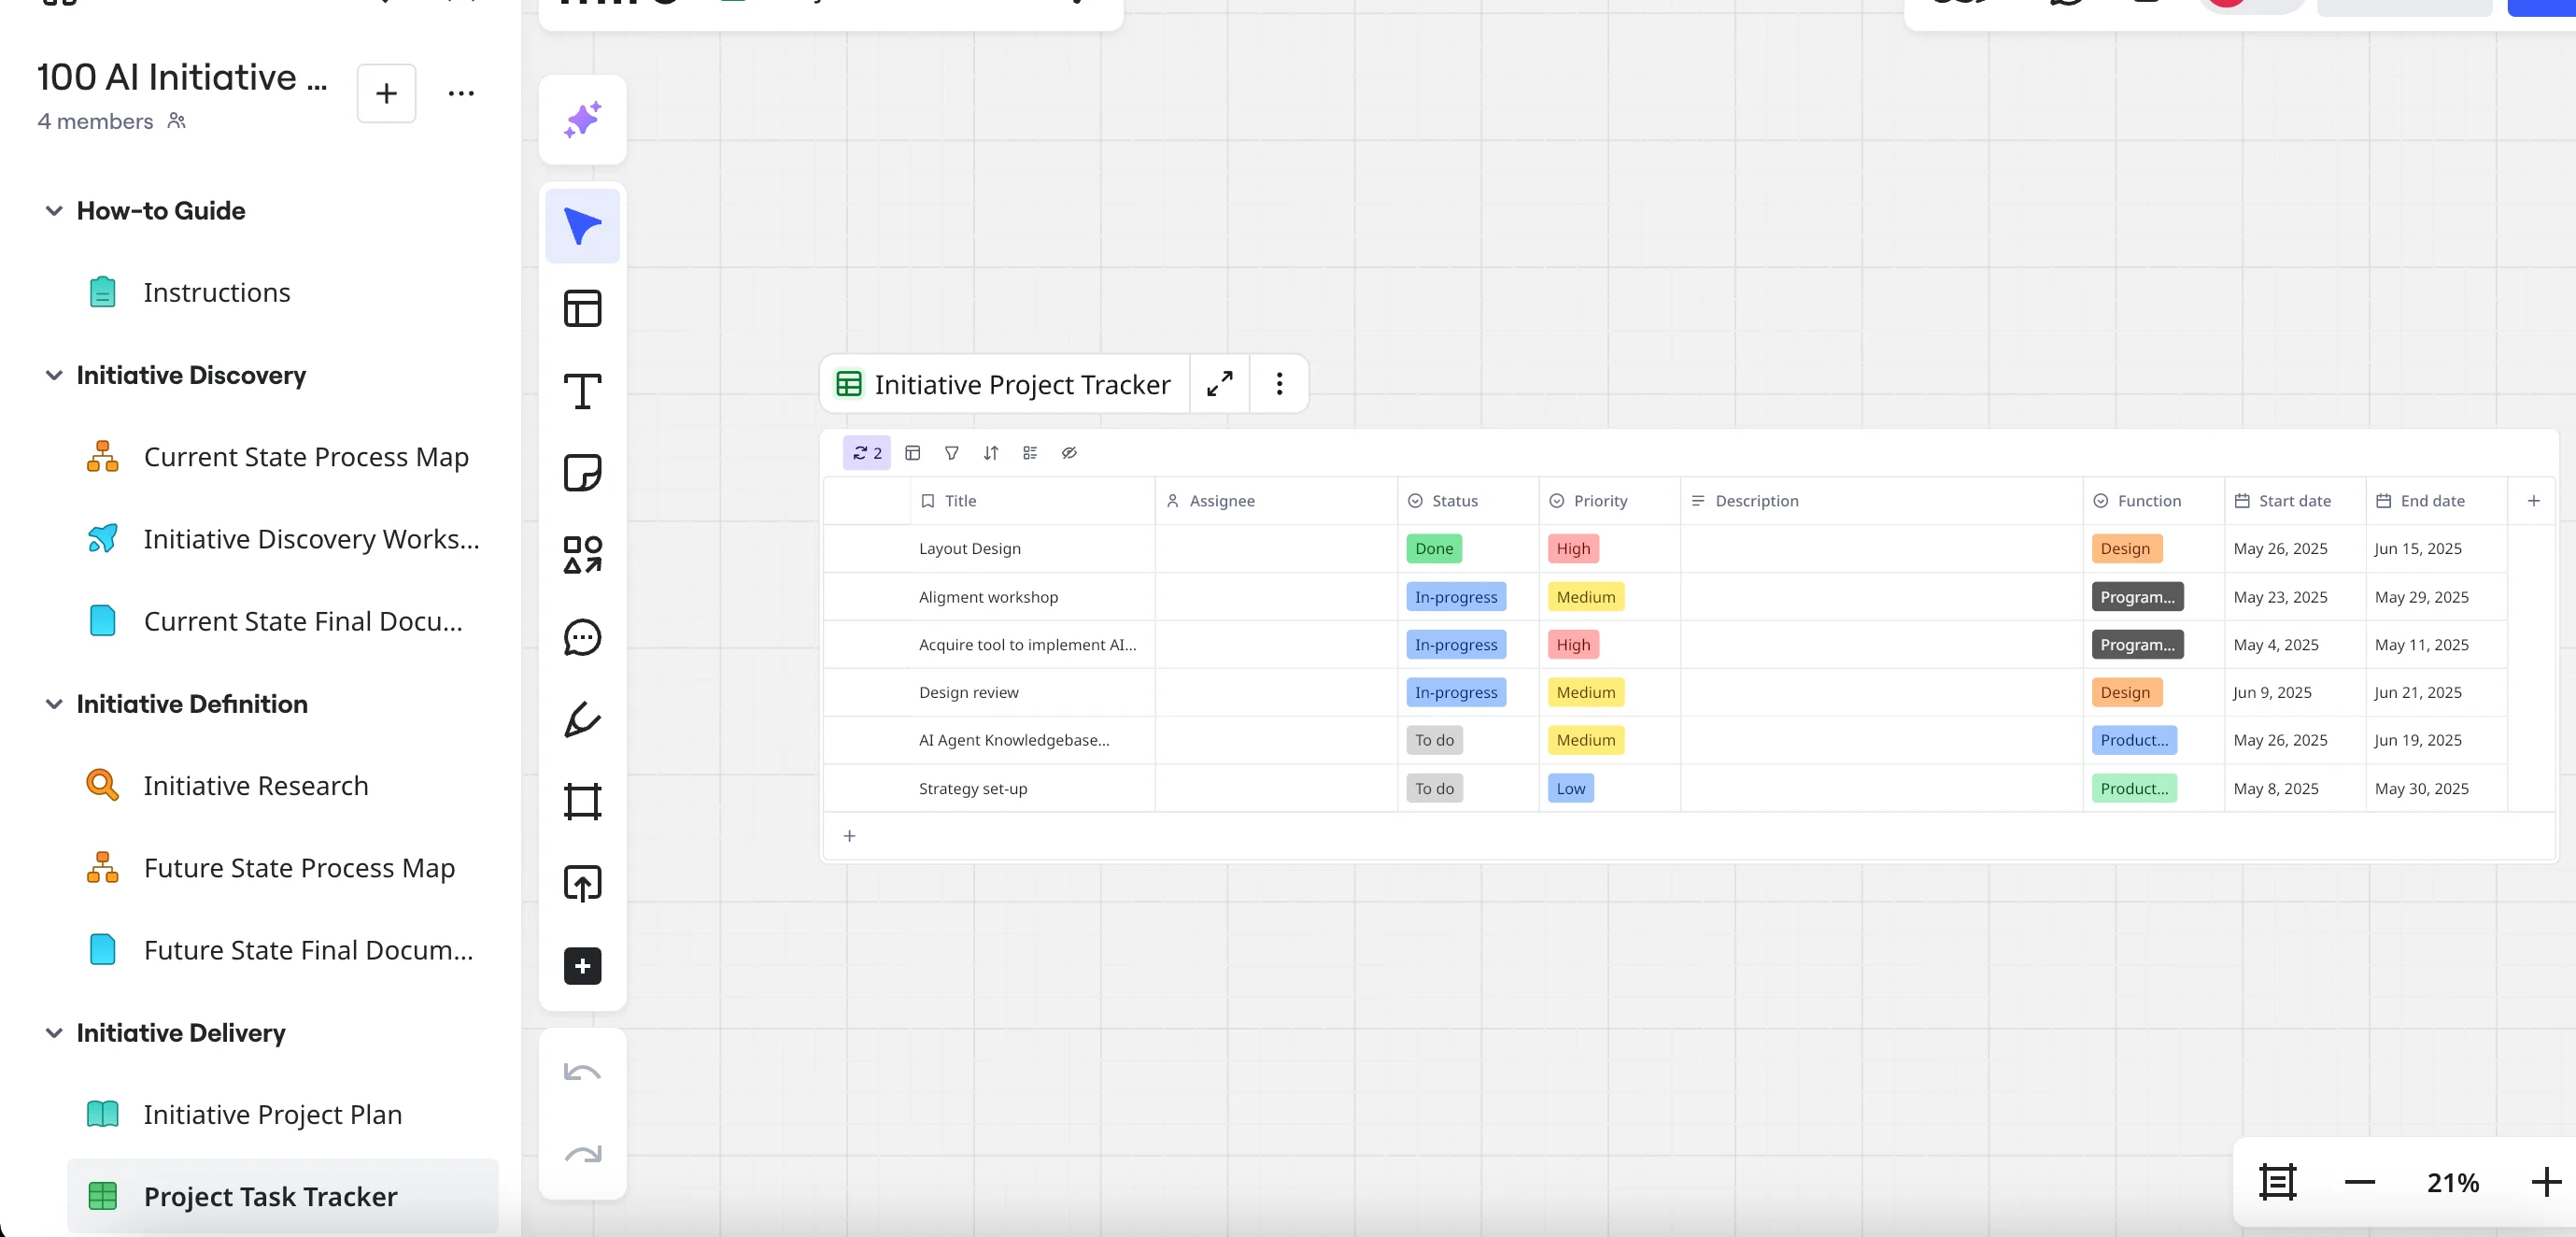Collapse the Initiative Discovery section

pos(54,375)
